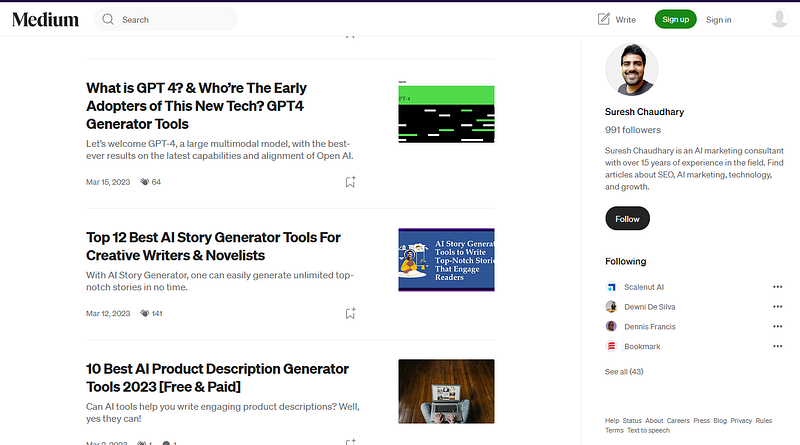Open the Scalenut AI avatar icon

click(611, 287)
